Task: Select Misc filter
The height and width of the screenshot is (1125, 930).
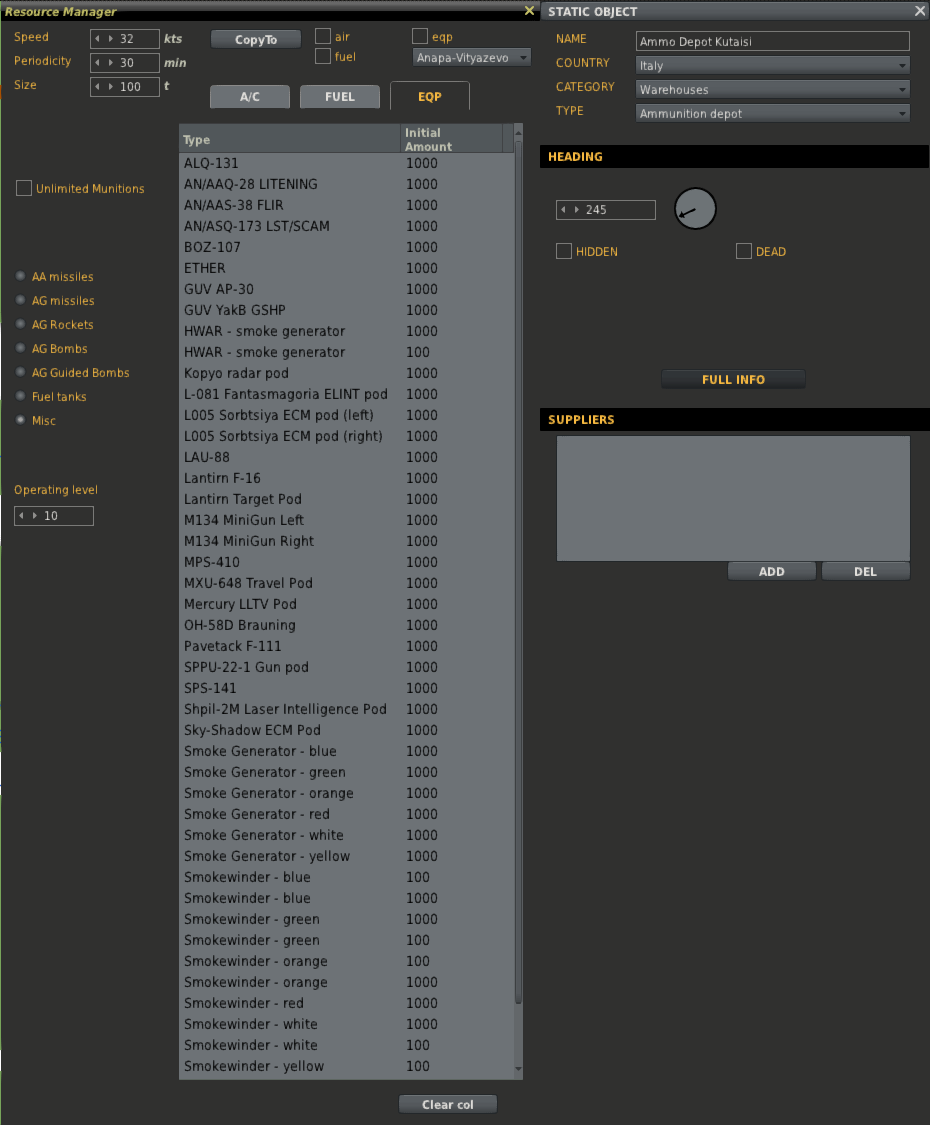Action: click(20, 420)
